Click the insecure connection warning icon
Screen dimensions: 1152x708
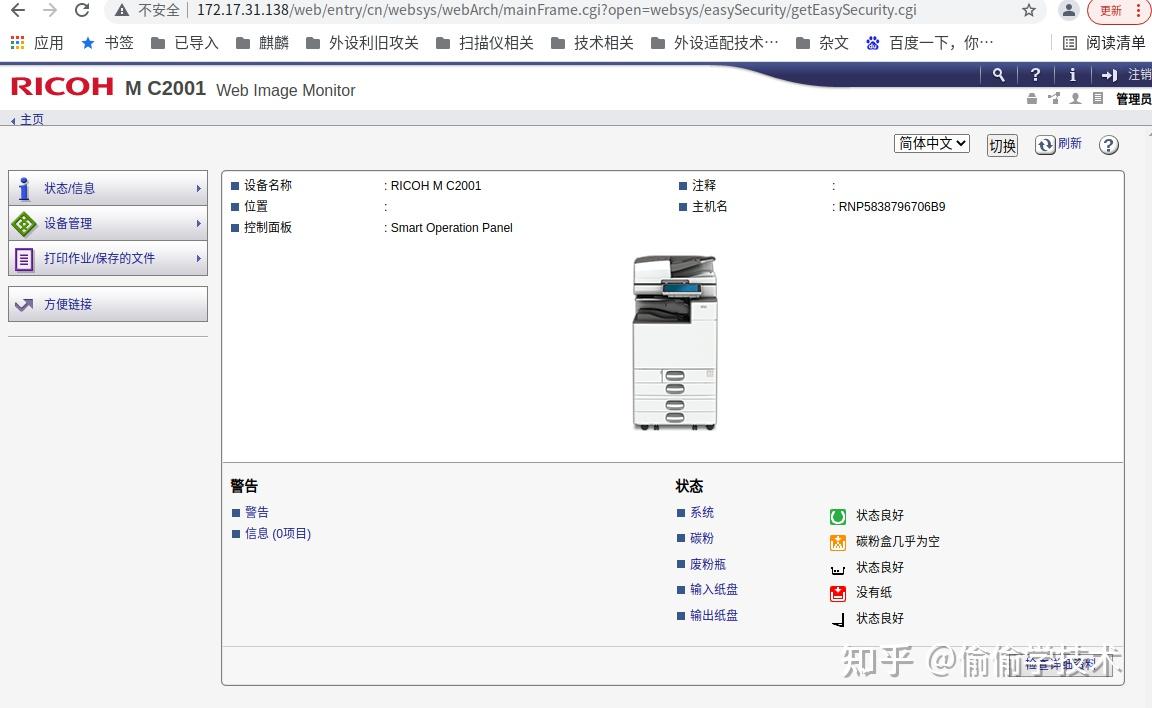122,10
